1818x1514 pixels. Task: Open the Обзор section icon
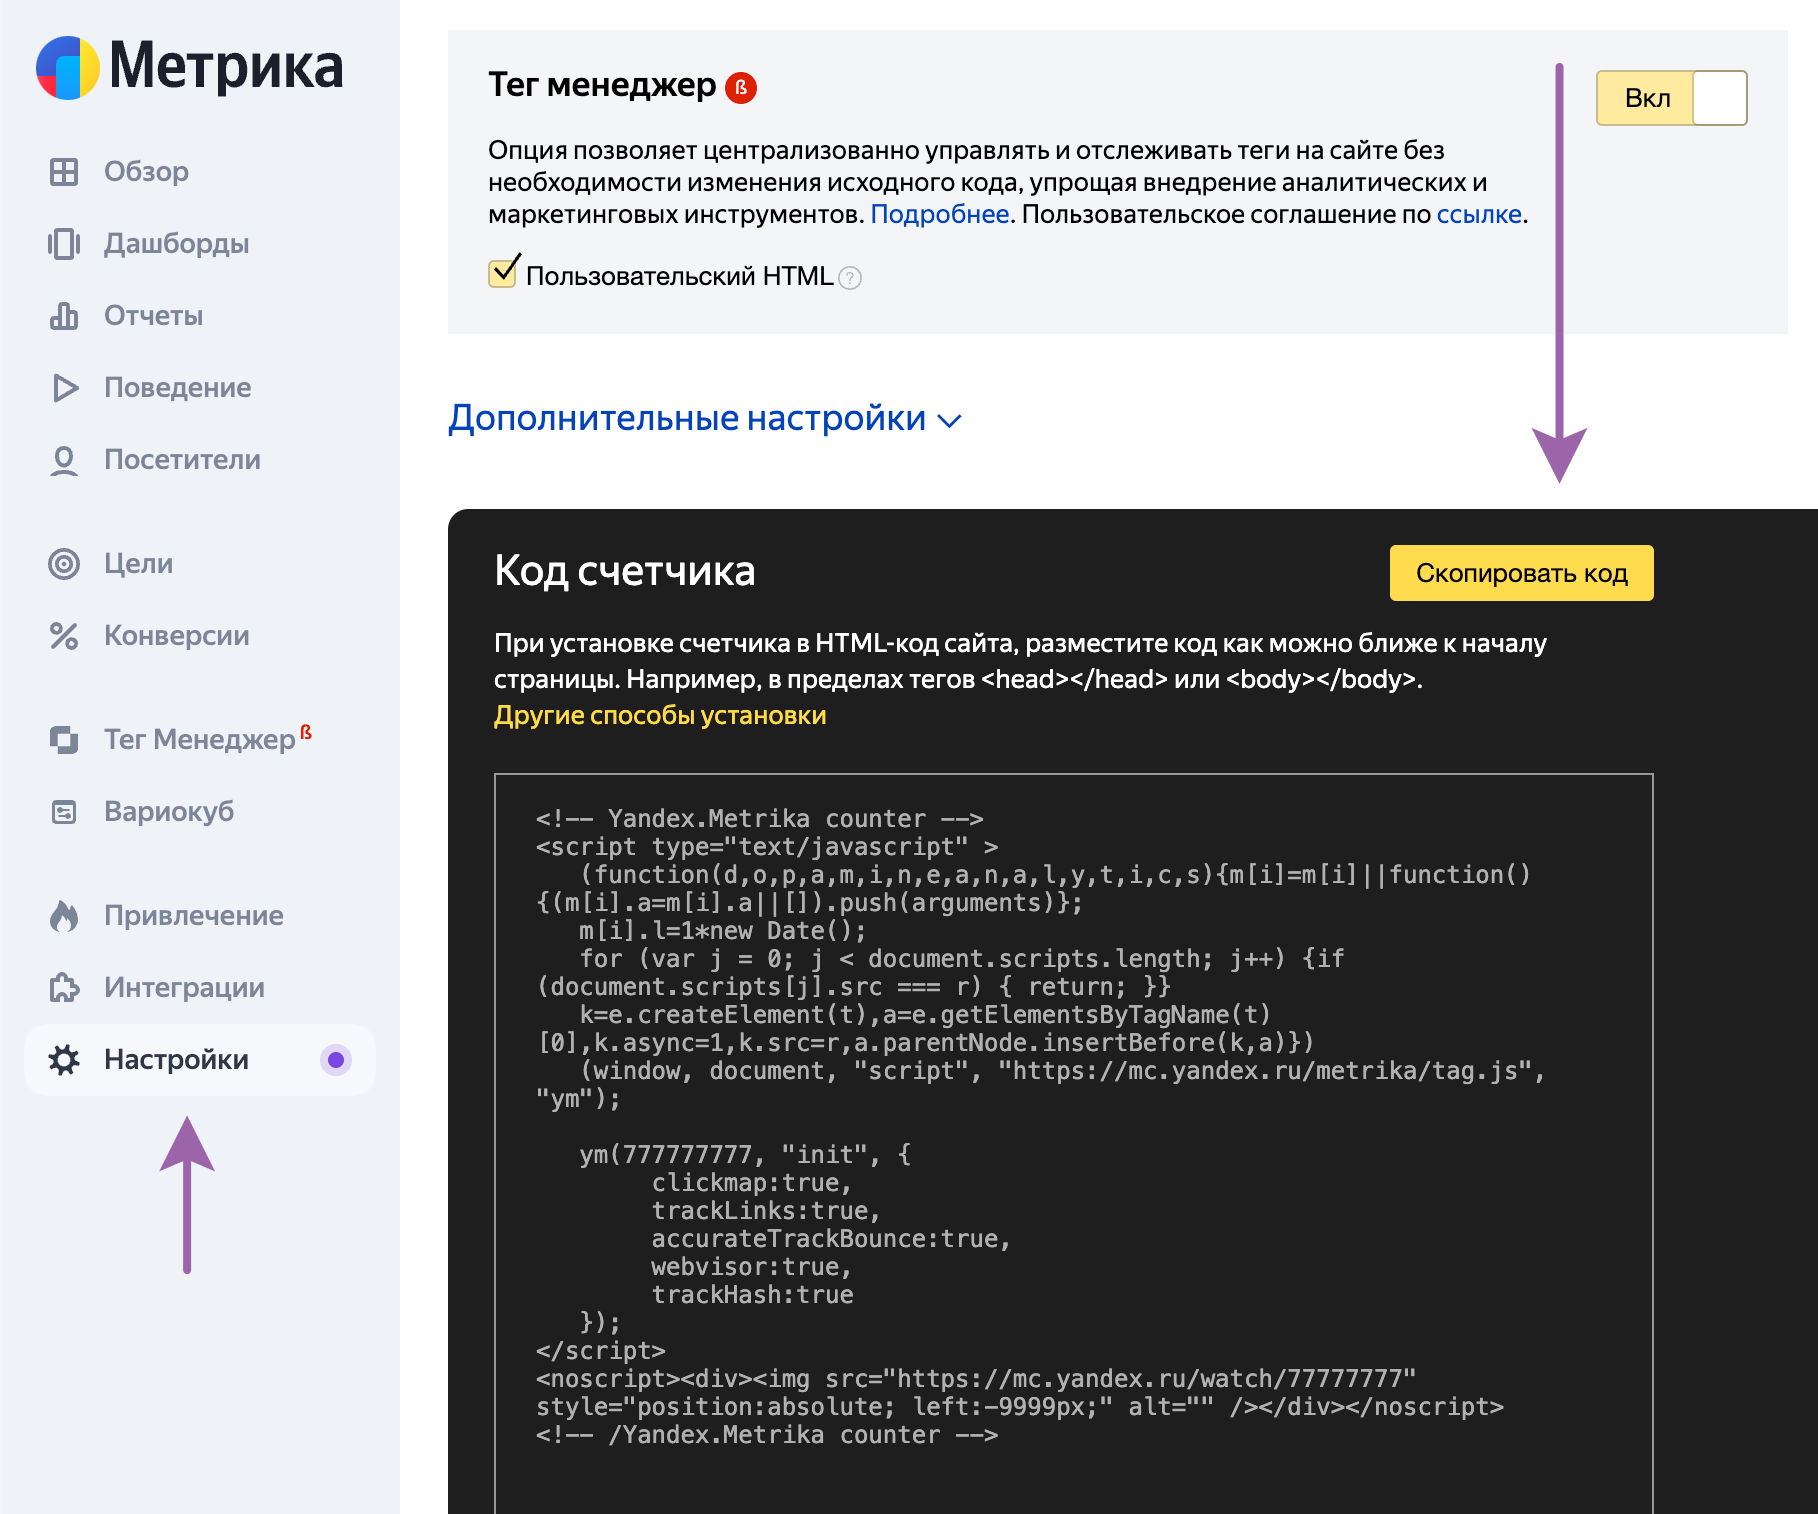coord(65,171)
